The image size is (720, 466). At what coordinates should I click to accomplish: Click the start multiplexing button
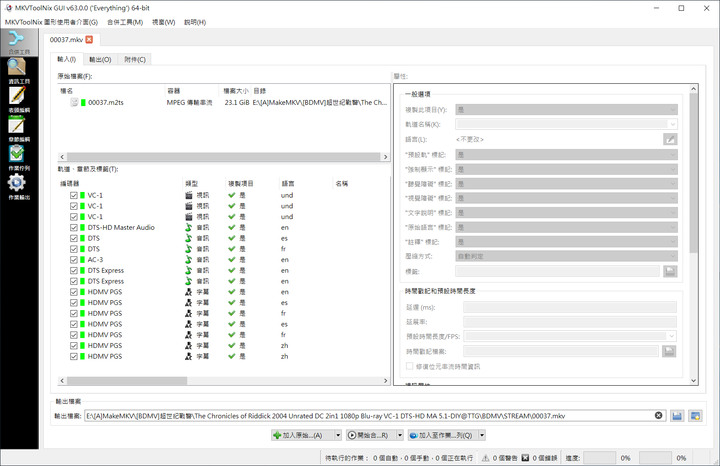(x=371, y=435)
